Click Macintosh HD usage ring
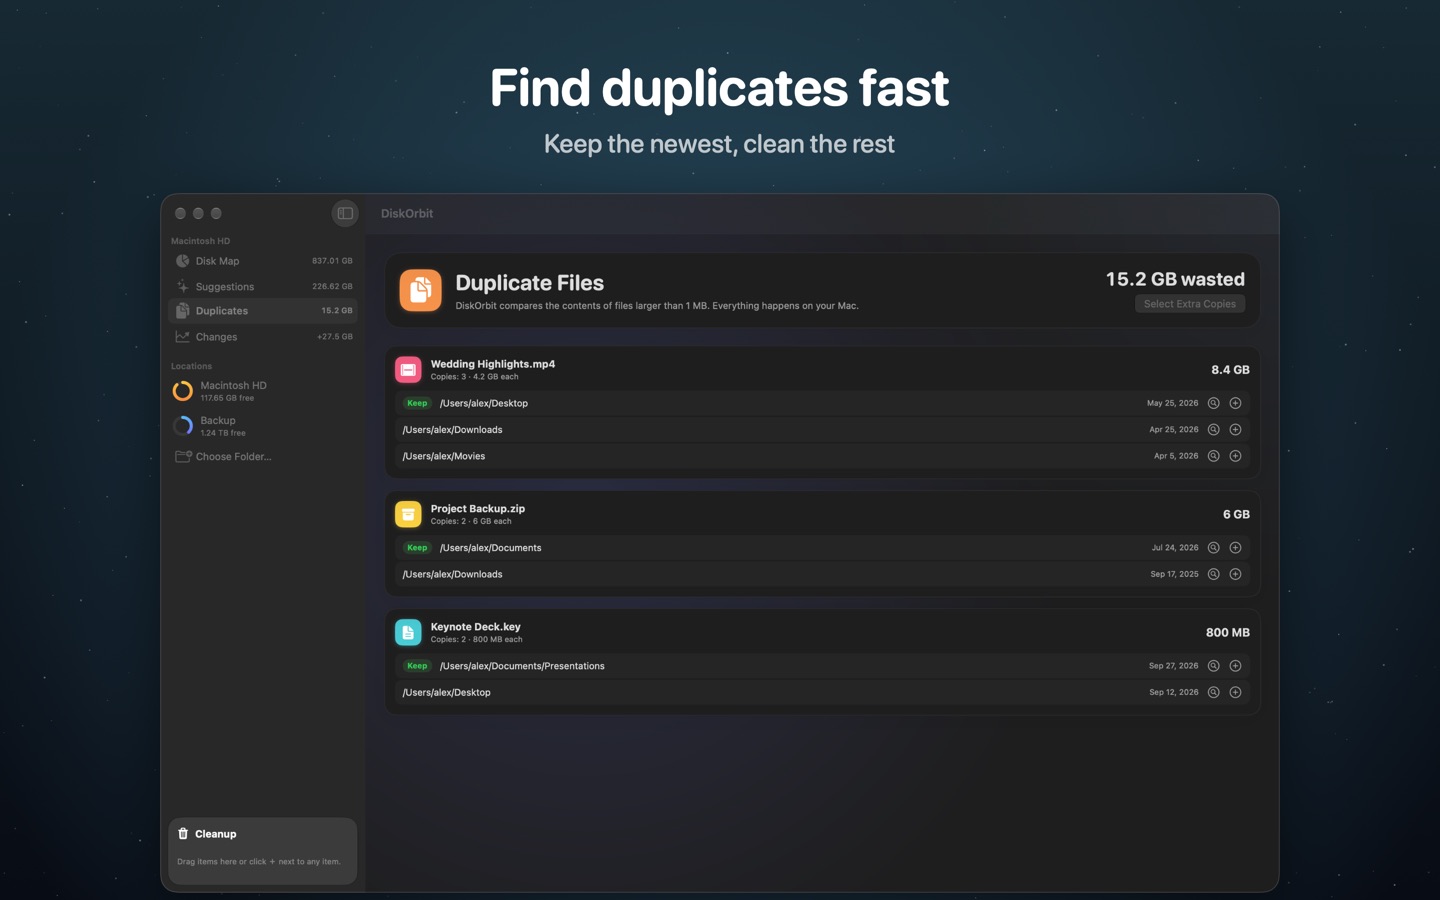The image size is (1440, 900). [183, 391]
